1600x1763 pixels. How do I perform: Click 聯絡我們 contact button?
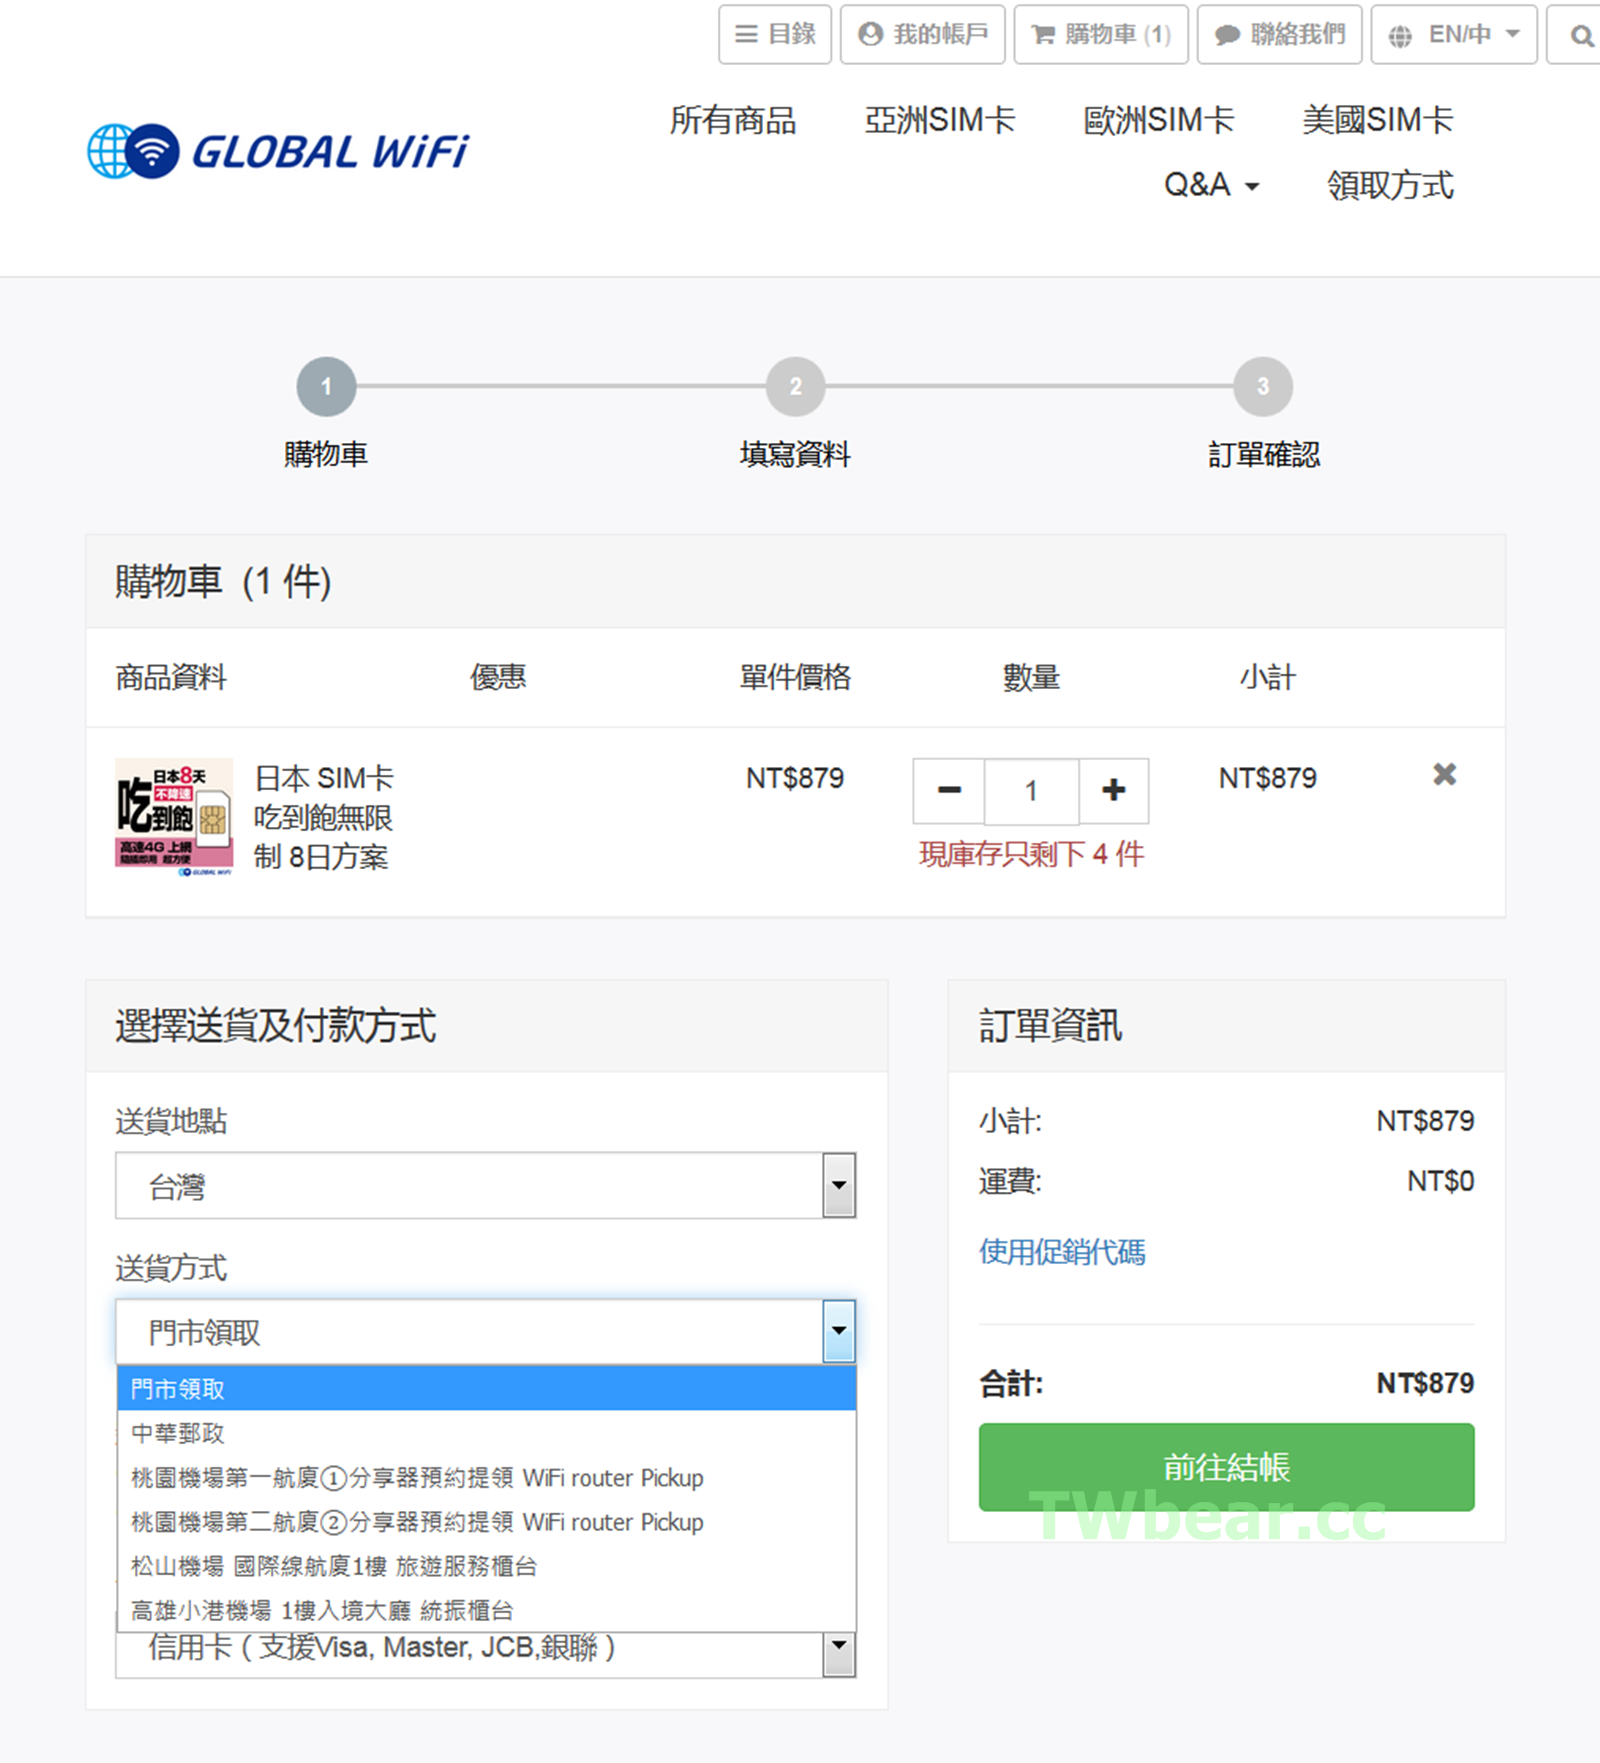(x=1279, y=35)
